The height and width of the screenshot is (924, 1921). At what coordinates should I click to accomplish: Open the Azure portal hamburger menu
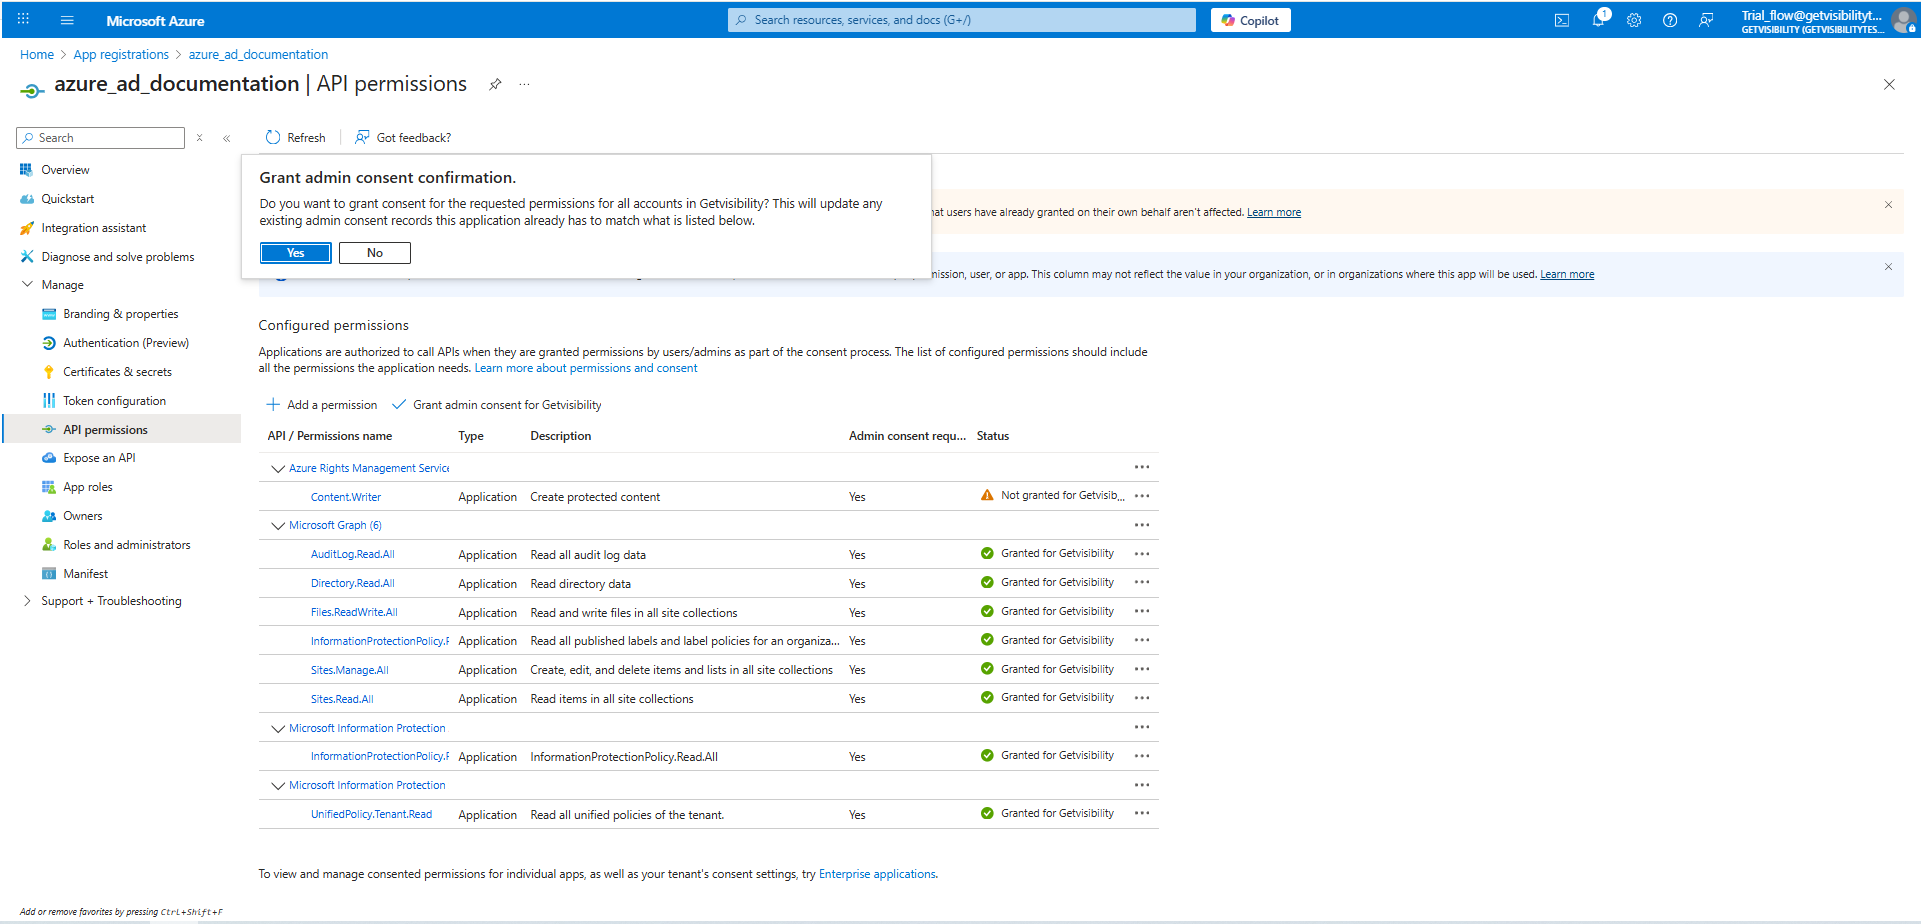coord(67,20)
